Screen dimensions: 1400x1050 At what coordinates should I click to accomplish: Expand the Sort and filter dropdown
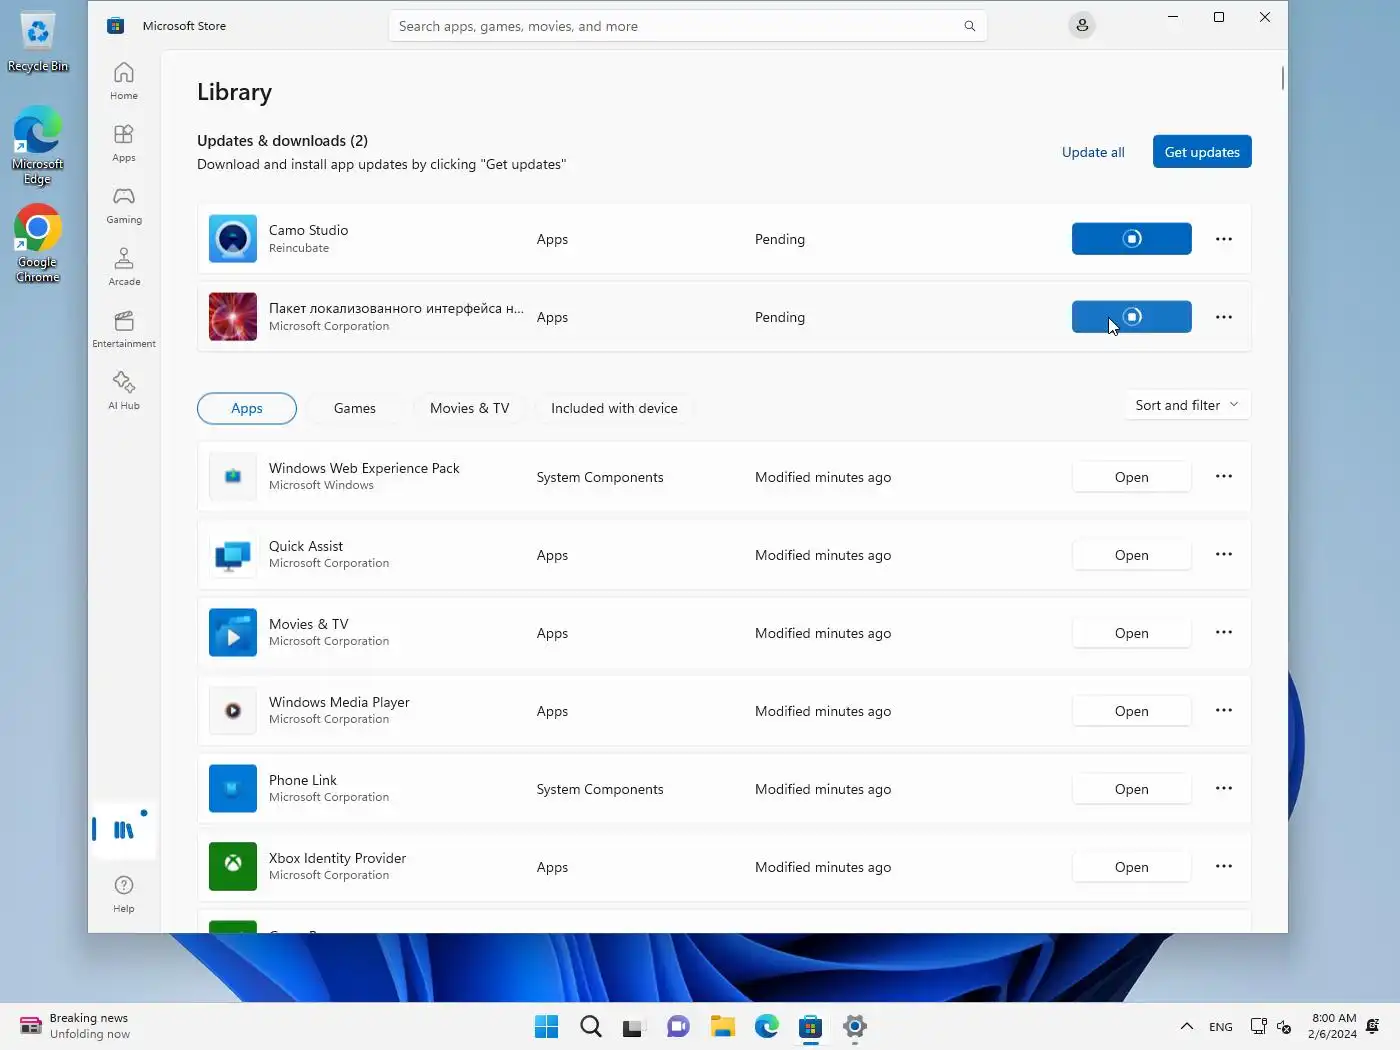point(1187,405)
